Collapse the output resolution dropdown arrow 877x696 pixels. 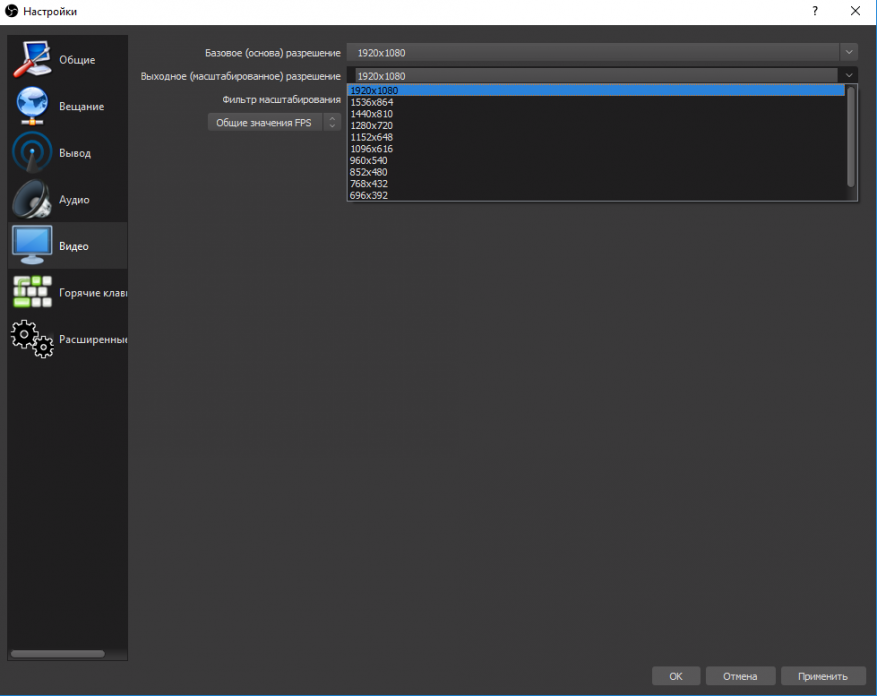click(848, 75)
